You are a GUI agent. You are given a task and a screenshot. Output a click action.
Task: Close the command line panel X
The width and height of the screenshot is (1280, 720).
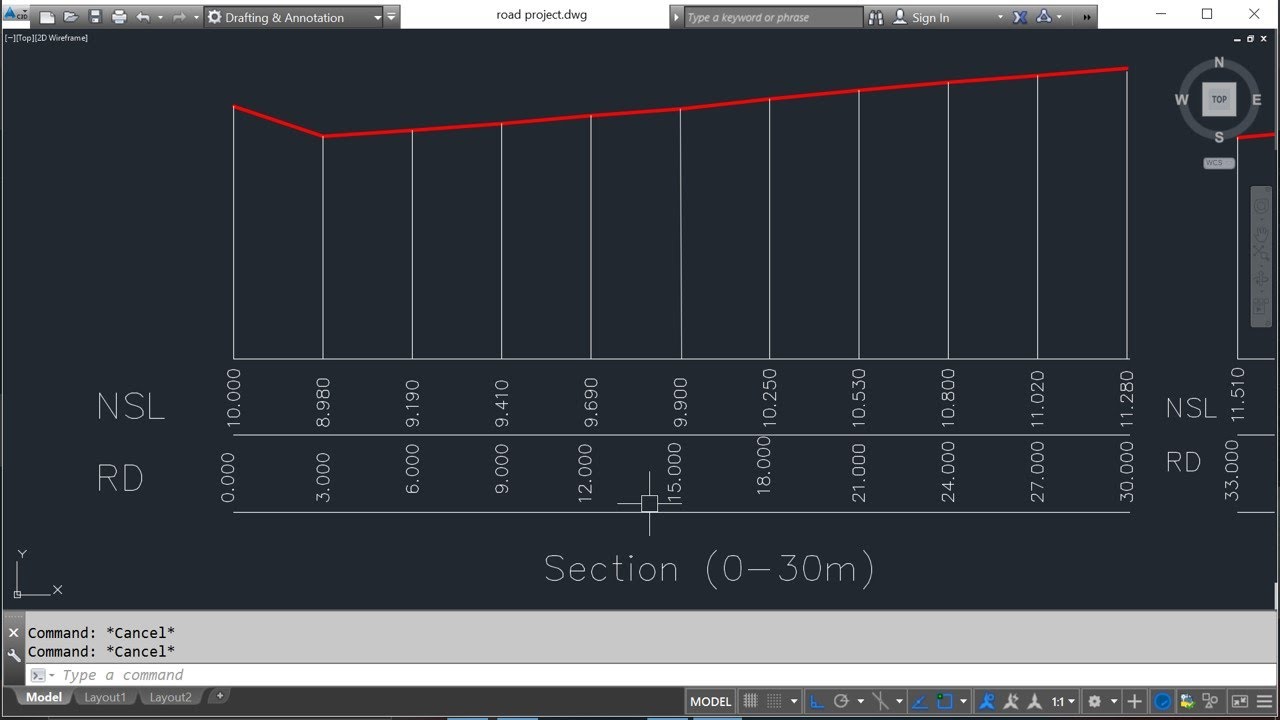(x=14, y=633)
